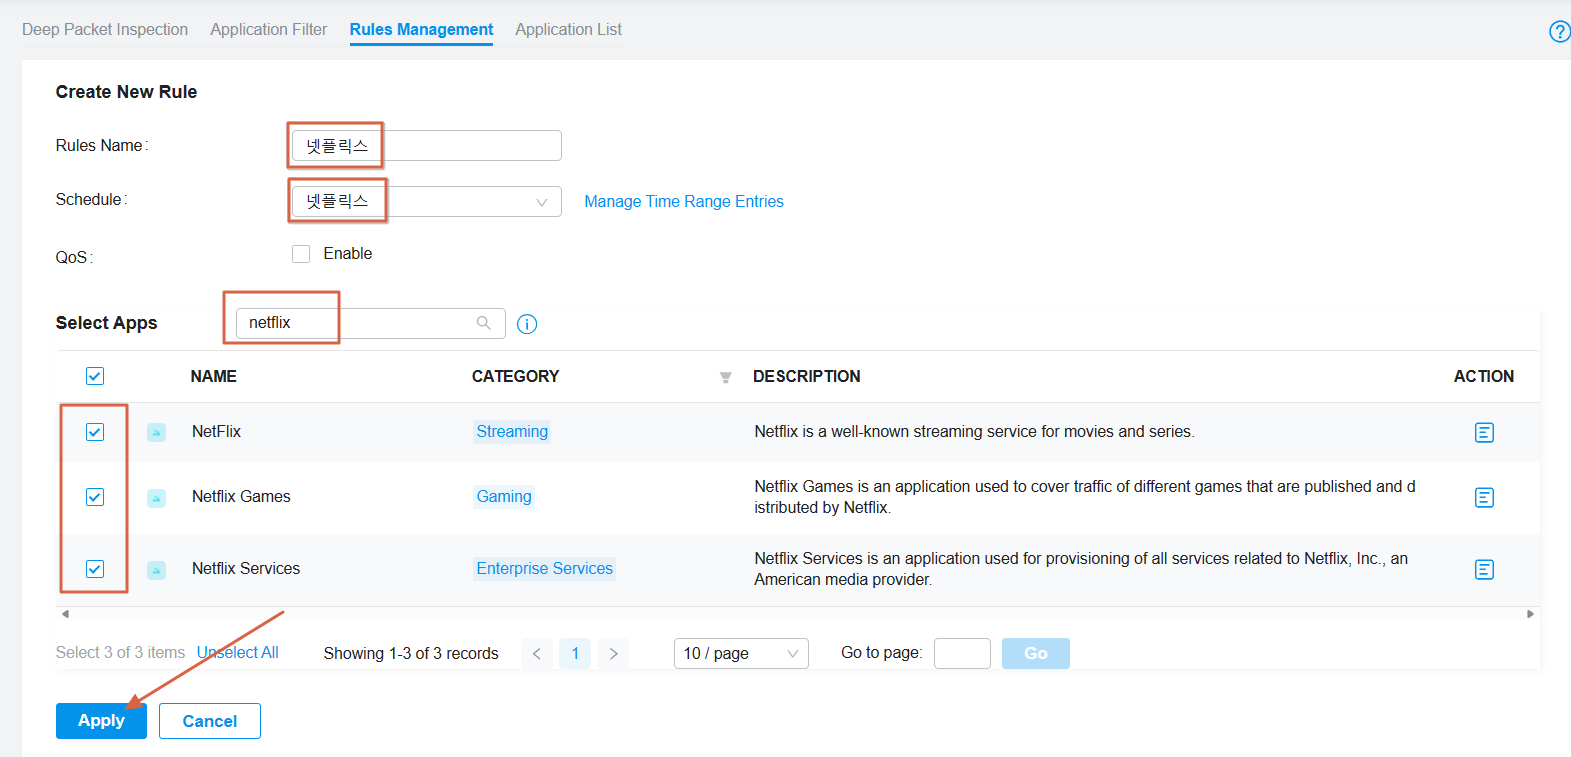Uncheck the Netflix Services checkbox

point(95,569)
